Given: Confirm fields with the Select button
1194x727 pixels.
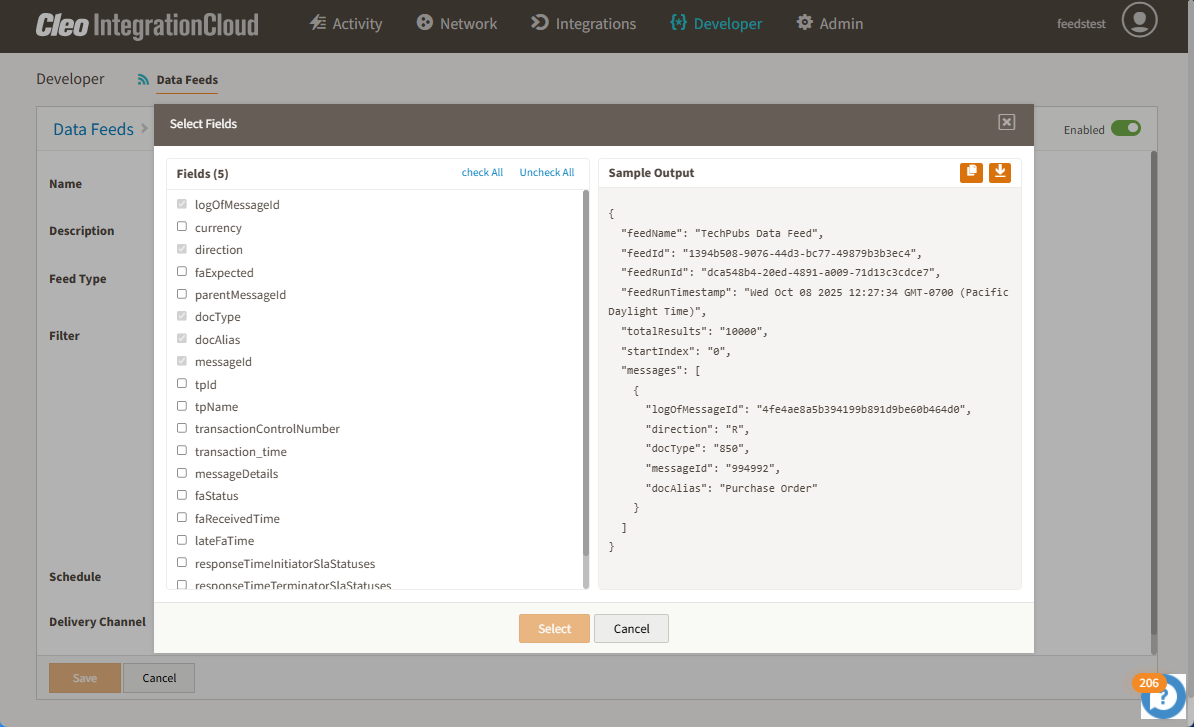Looking at the screenshot, I should point(554,628).
